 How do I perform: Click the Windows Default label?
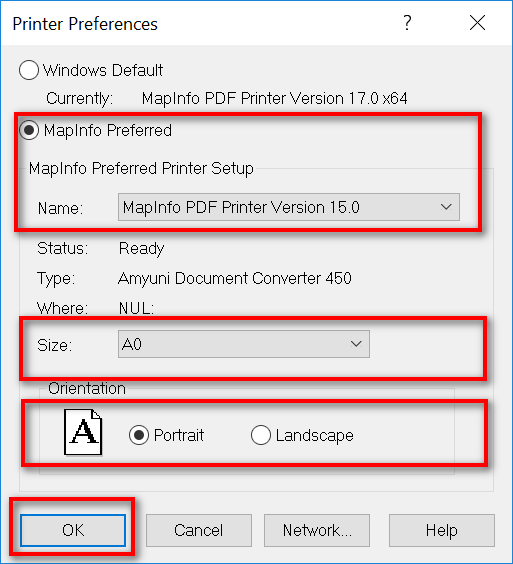103,70
